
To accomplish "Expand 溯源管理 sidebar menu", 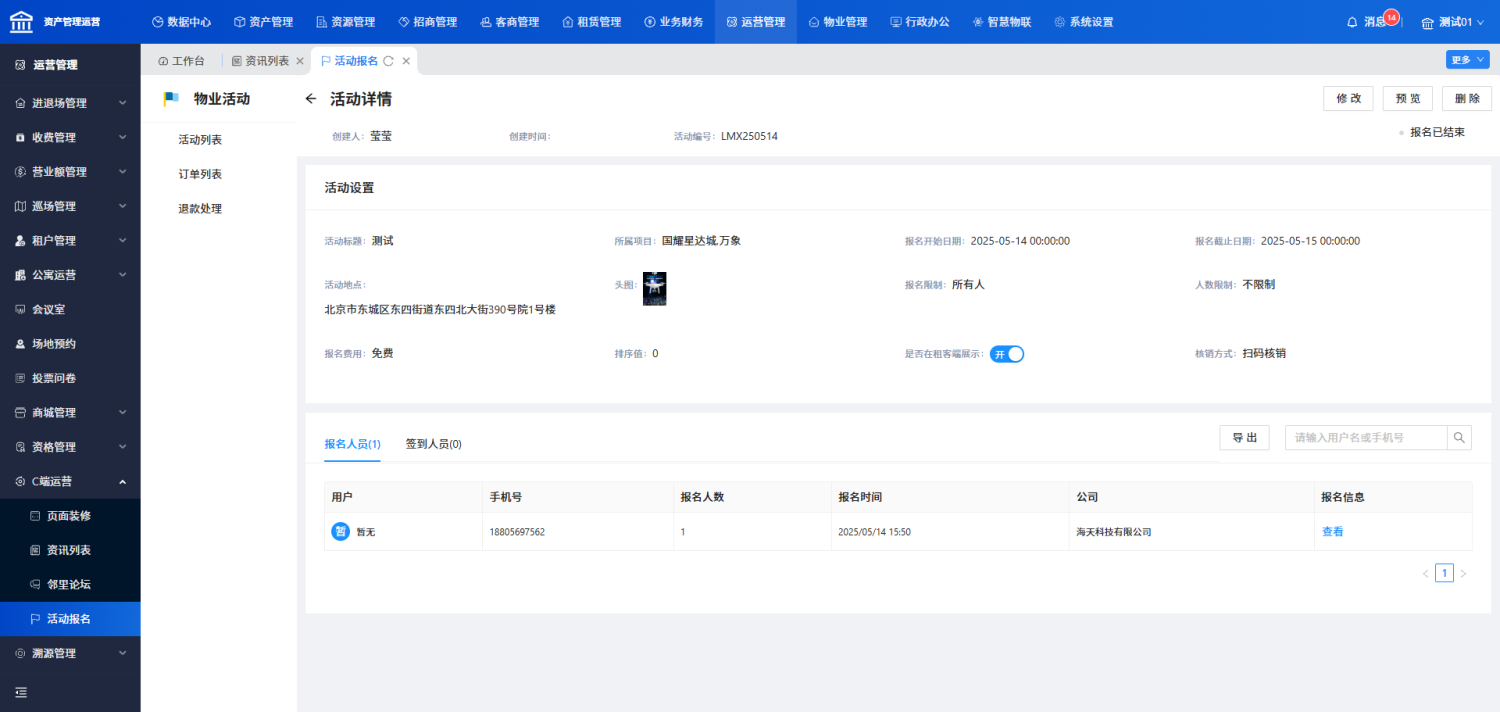I will coord(70,653).
